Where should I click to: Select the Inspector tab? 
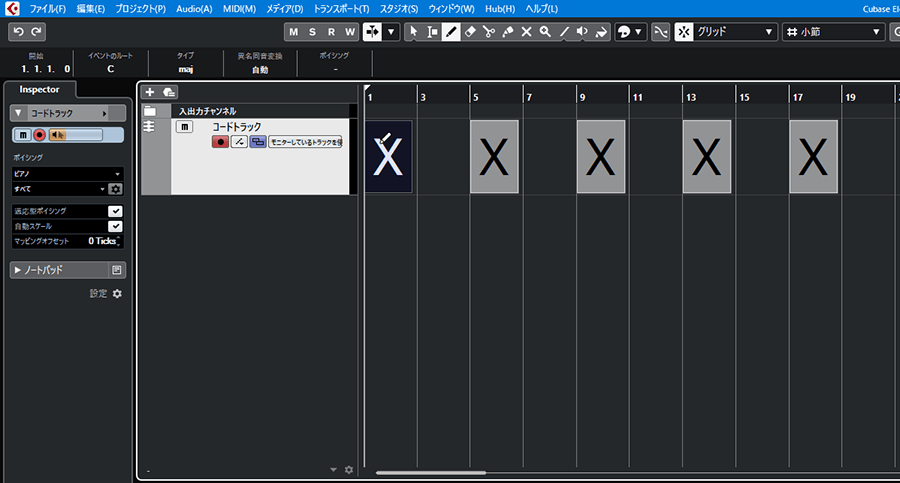(39, 90)
